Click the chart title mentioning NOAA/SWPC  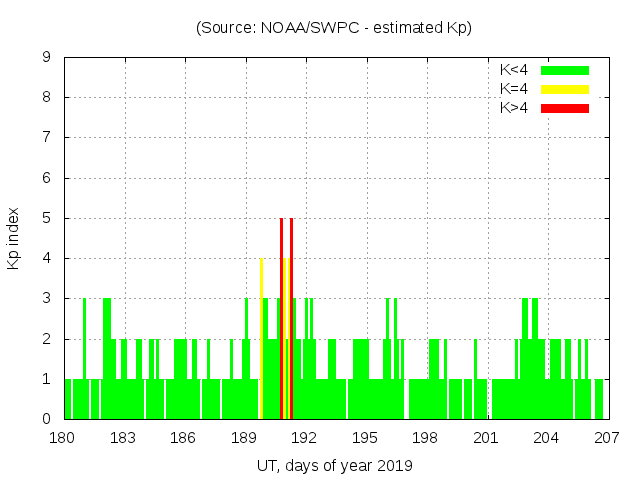tap(334, 28)
